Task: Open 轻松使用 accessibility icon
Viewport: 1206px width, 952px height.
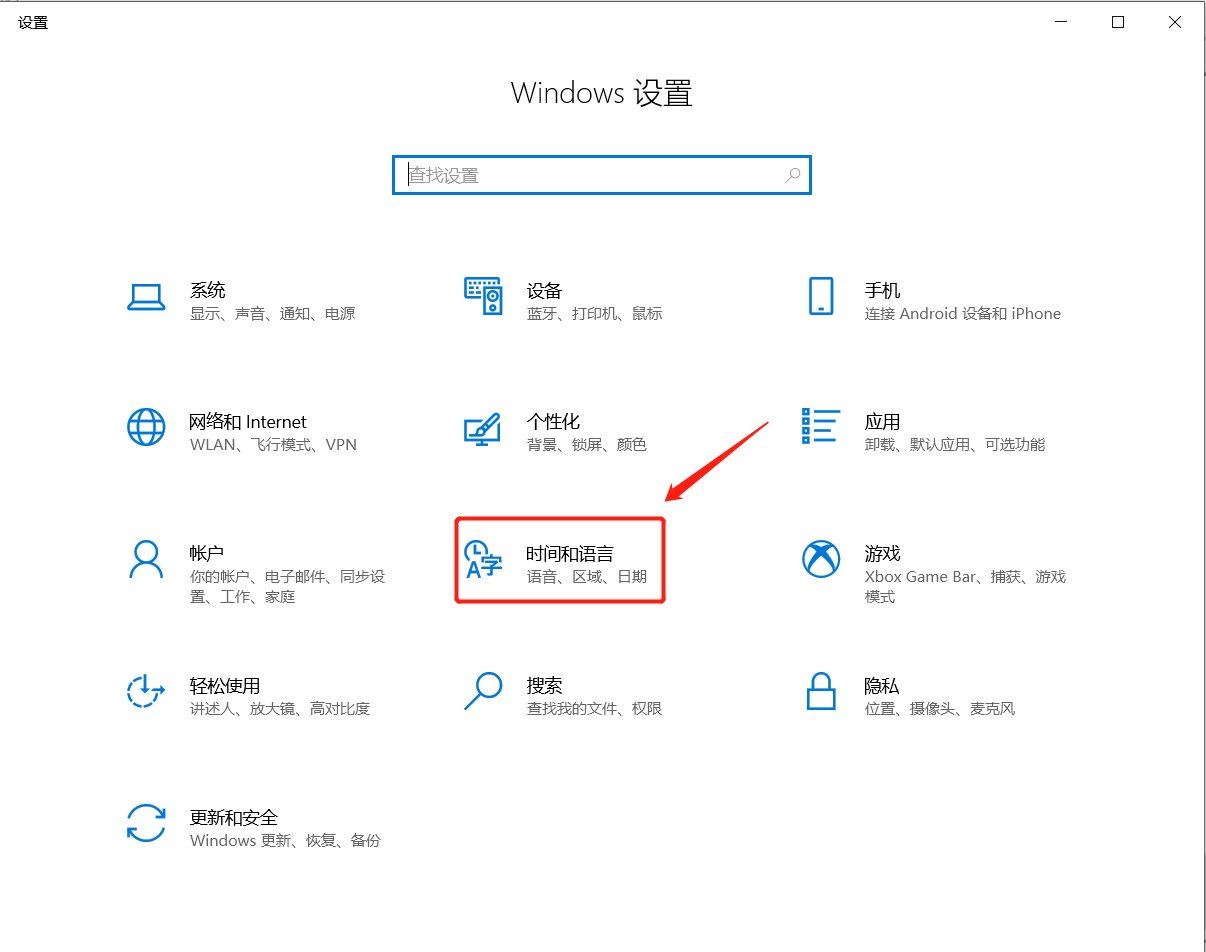Action: click(146, 692)
